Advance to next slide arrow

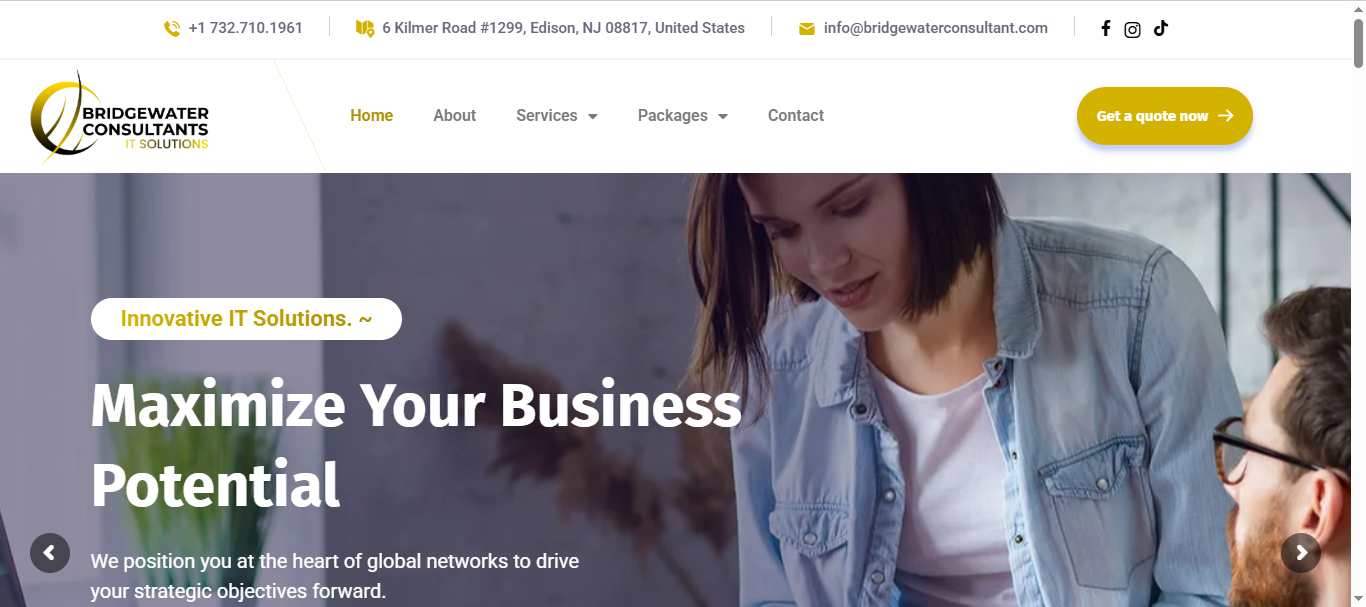click(x=1301, y=552)
